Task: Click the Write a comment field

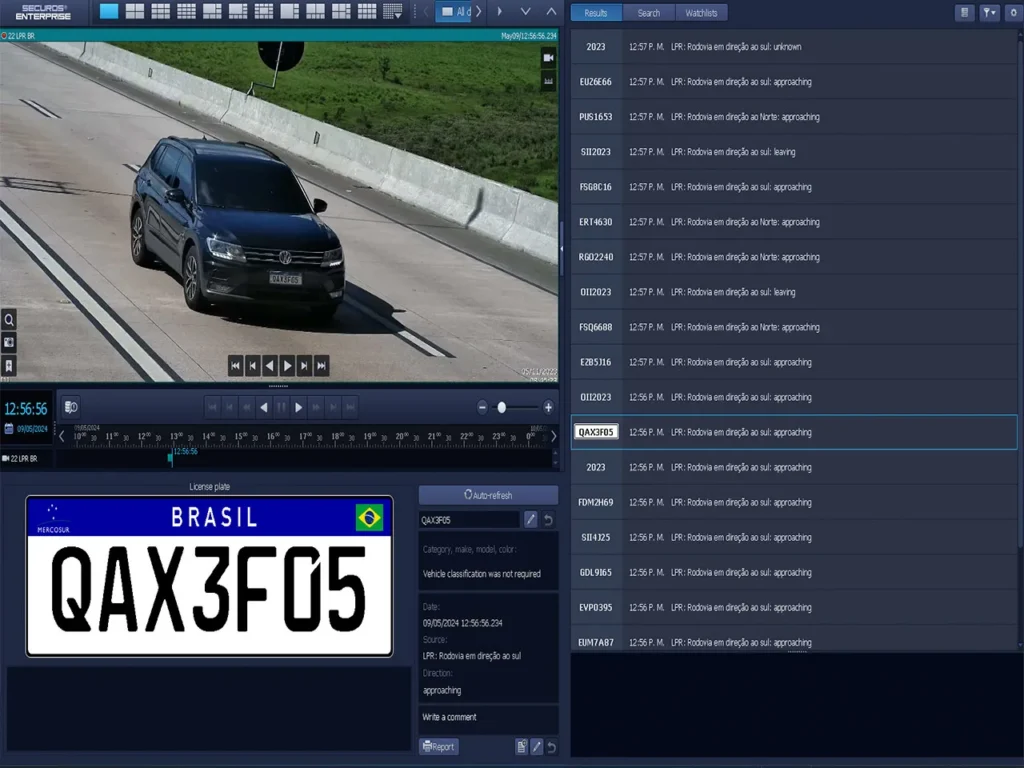Action: point(488,718)
